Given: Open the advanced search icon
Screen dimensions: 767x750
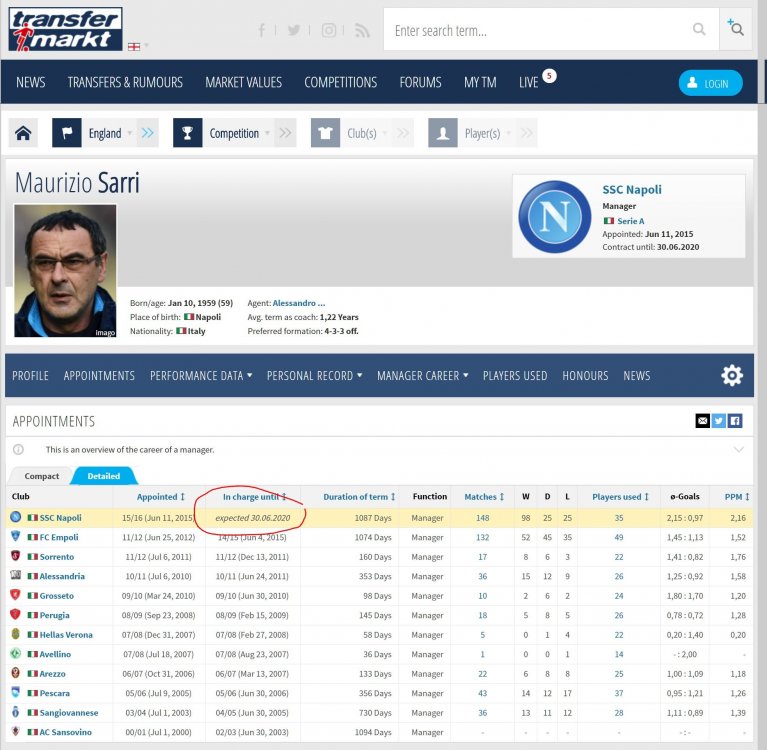Looking at the screenshot, I should [x=736, y=28].
